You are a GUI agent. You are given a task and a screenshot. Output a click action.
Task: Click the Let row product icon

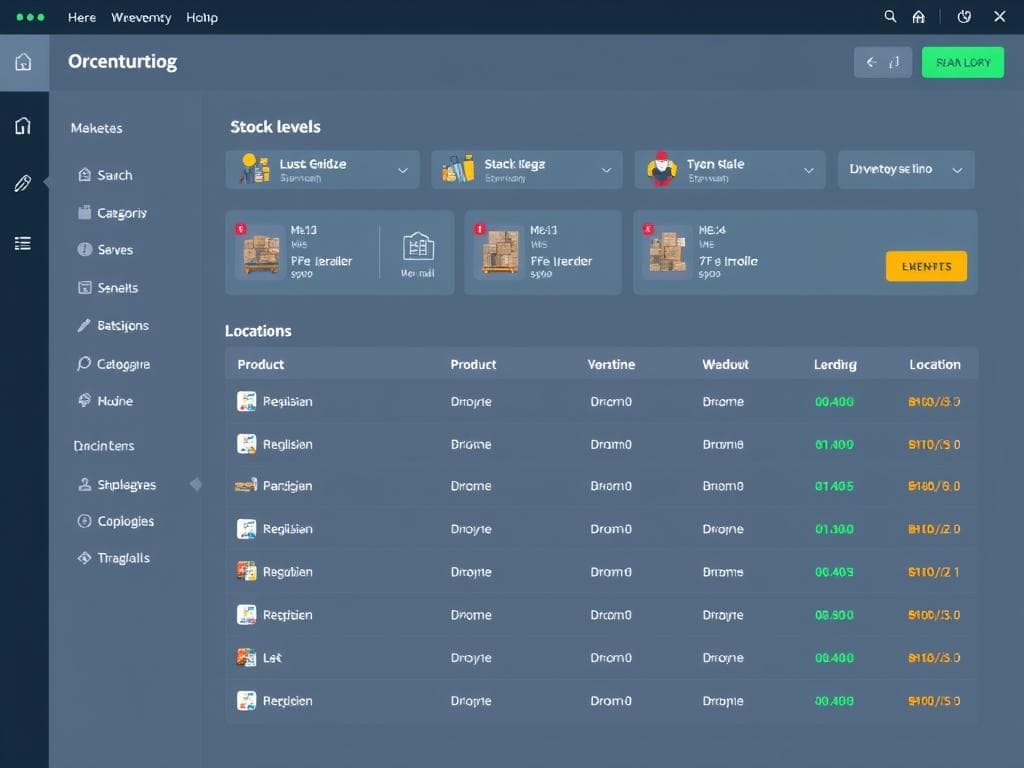coord(246,657)
